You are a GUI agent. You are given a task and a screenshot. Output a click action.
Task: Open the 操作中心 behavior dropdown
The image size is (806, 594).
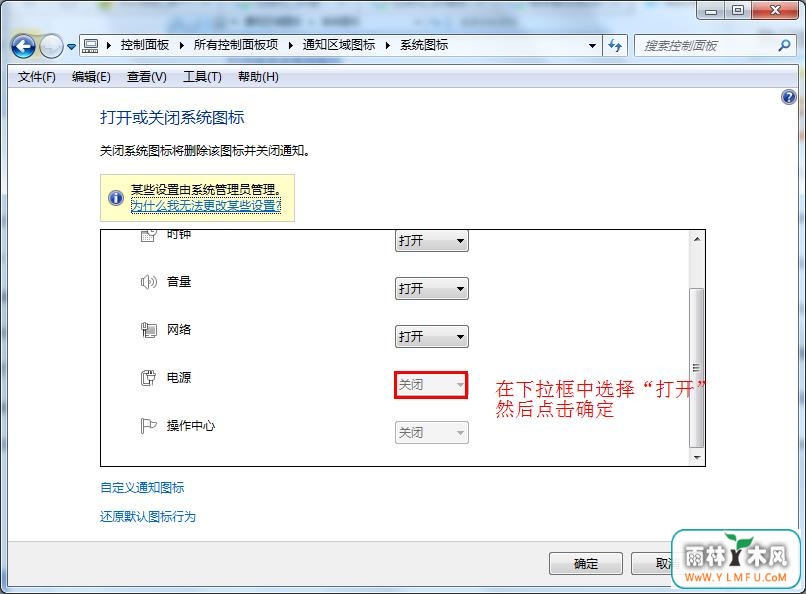[x=431, y=433]
